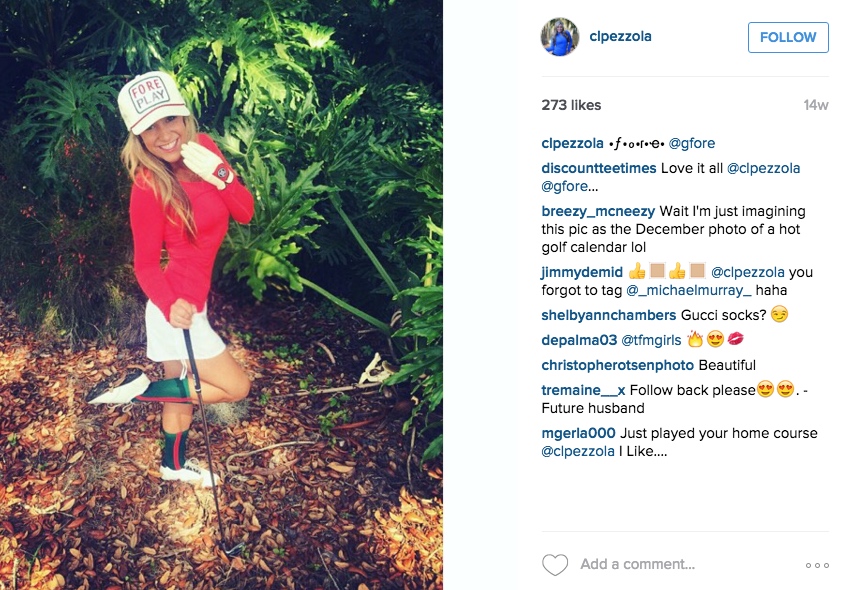Screen dimensions: 845x590
Task: Visit tremaine__x commenter profile
Action: click(x=583, y=390)
